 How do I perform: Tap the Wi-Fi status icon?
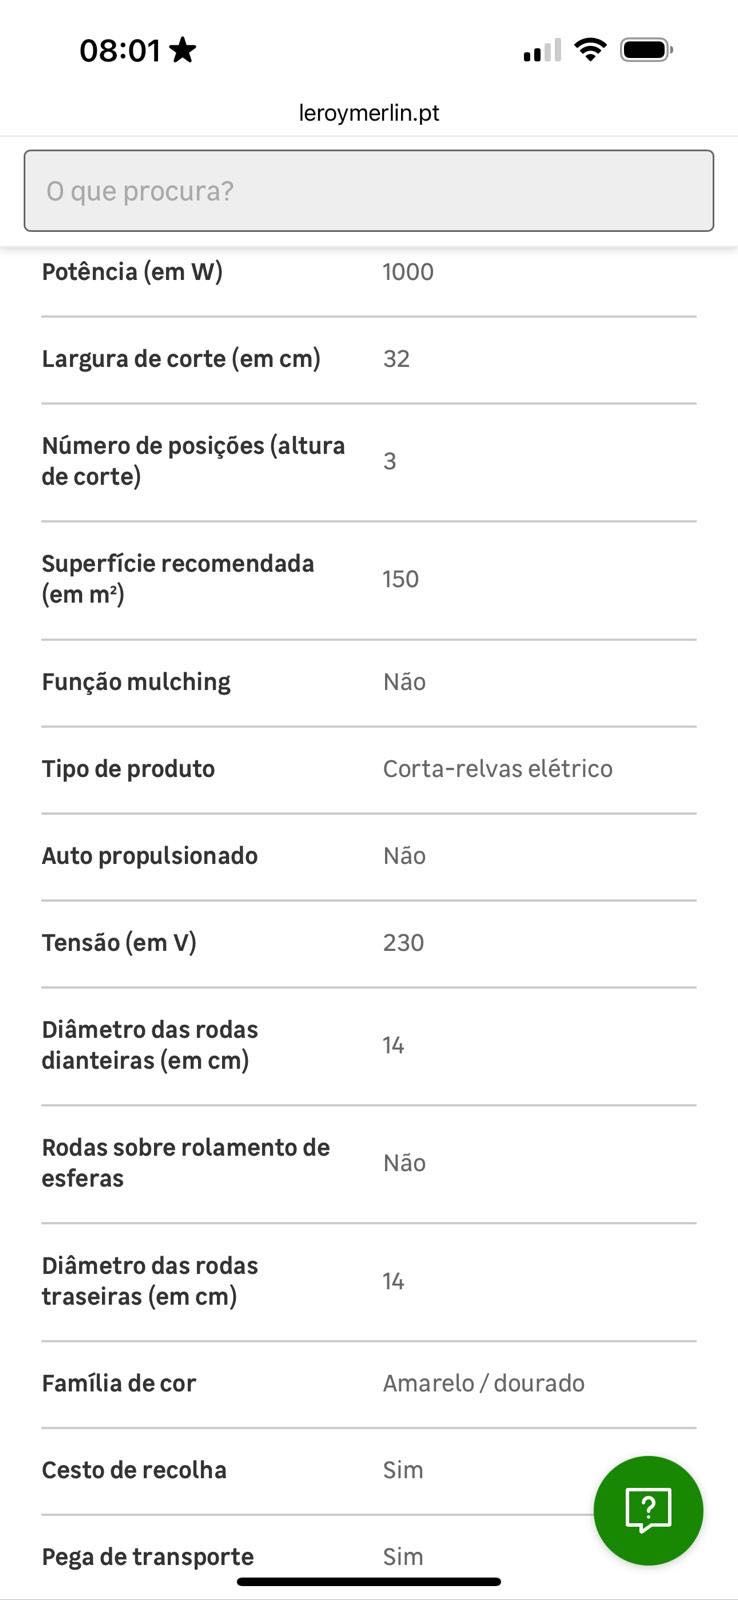pos(591,49)
